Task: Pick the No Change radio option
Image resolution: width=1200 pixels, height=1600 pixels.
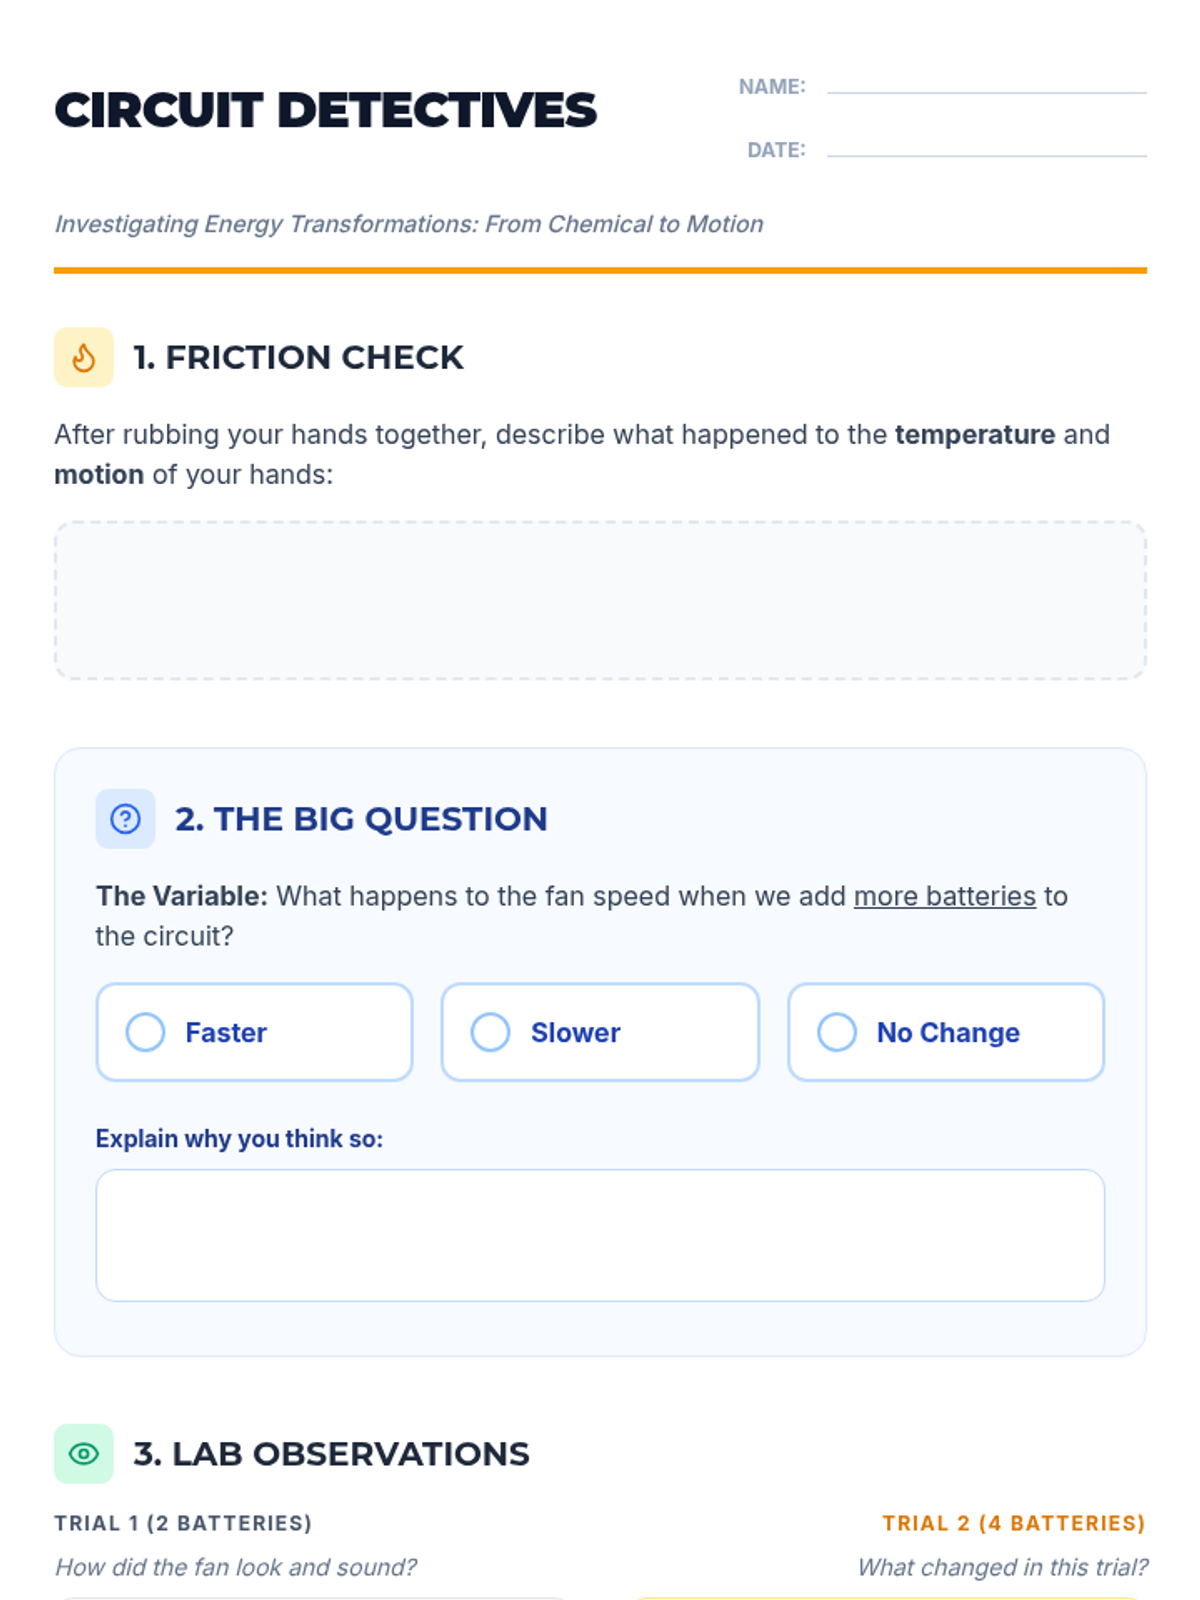Action: click(837, 1032)
